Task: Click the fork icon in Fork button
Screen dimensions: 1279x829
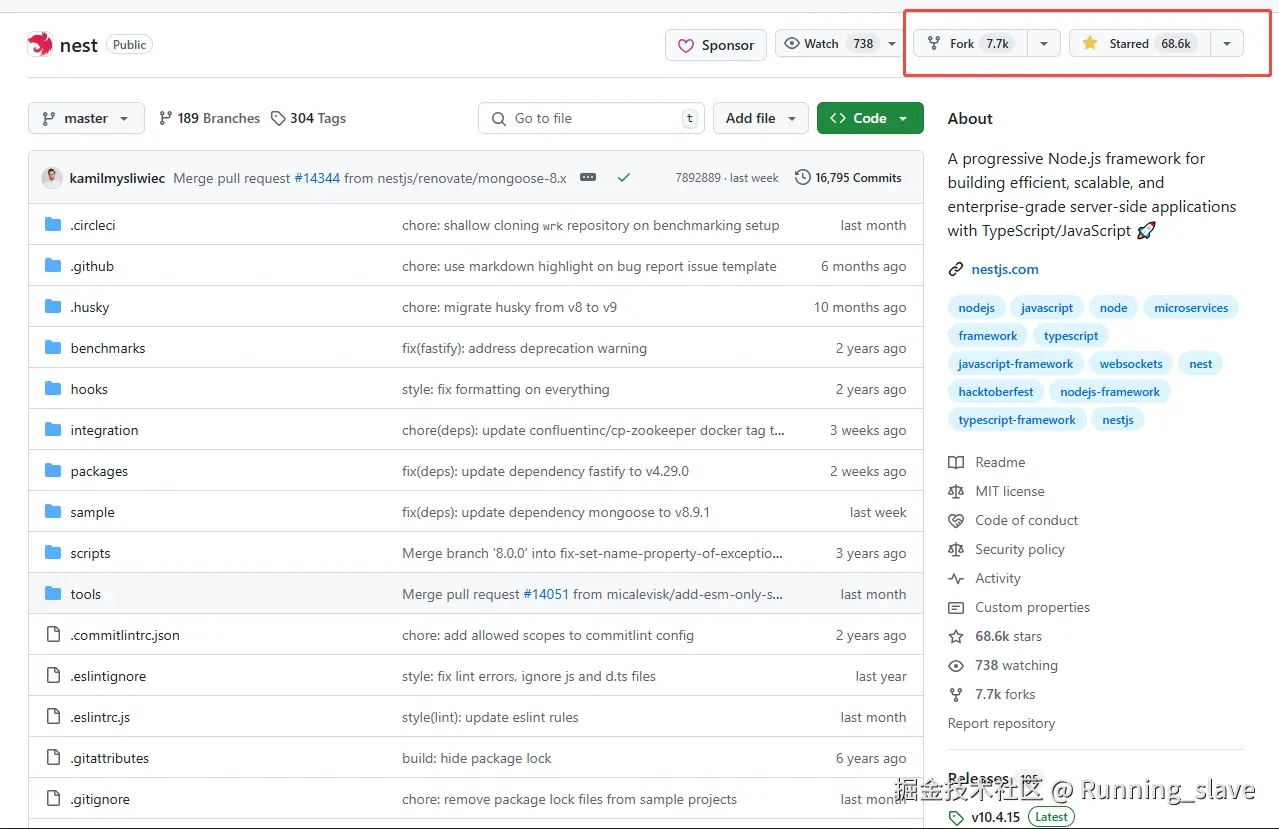Action: (934, 43)
